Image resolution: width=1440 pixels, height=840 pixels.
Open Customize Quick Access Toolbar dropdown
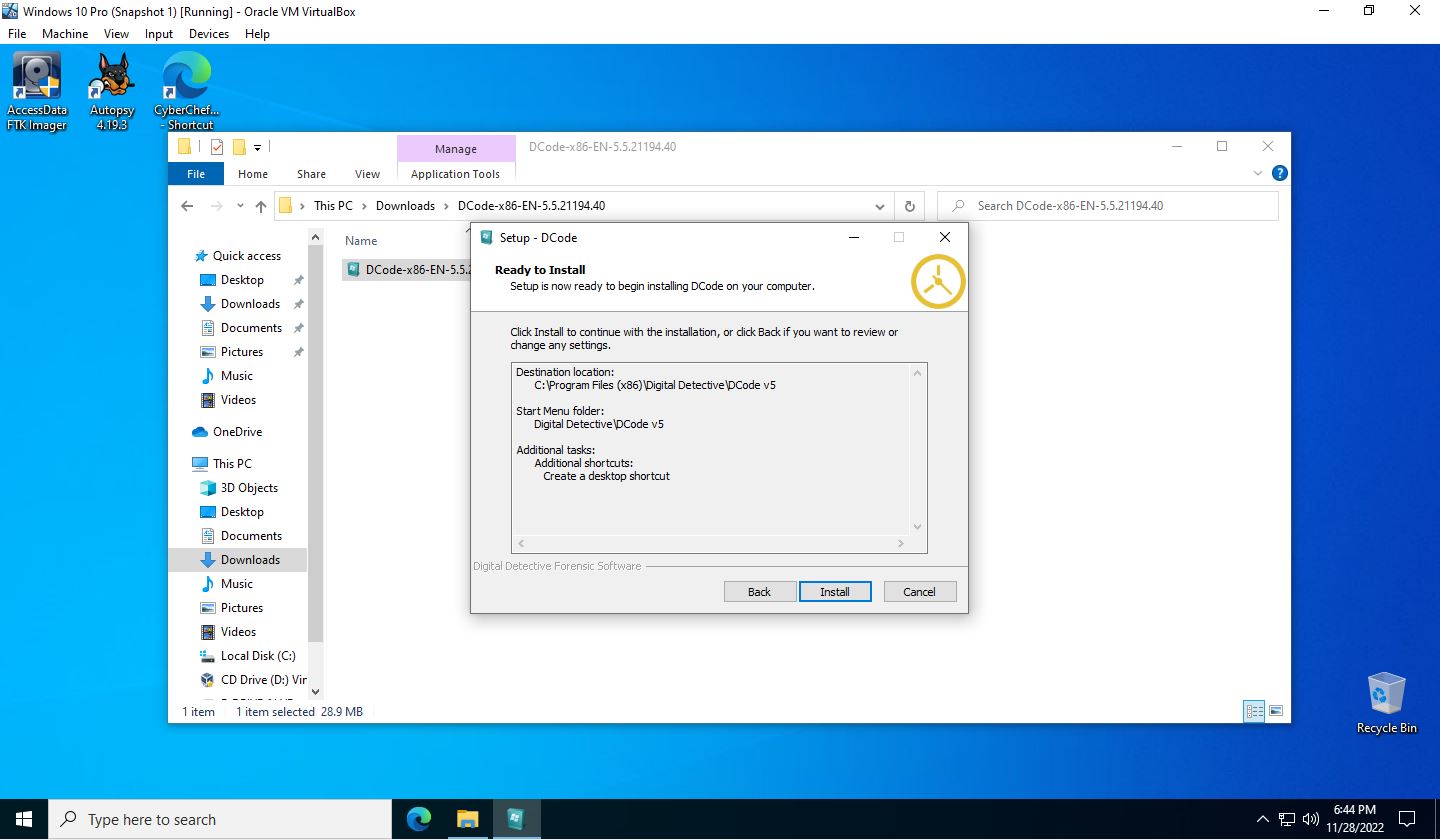pos(257,147)
